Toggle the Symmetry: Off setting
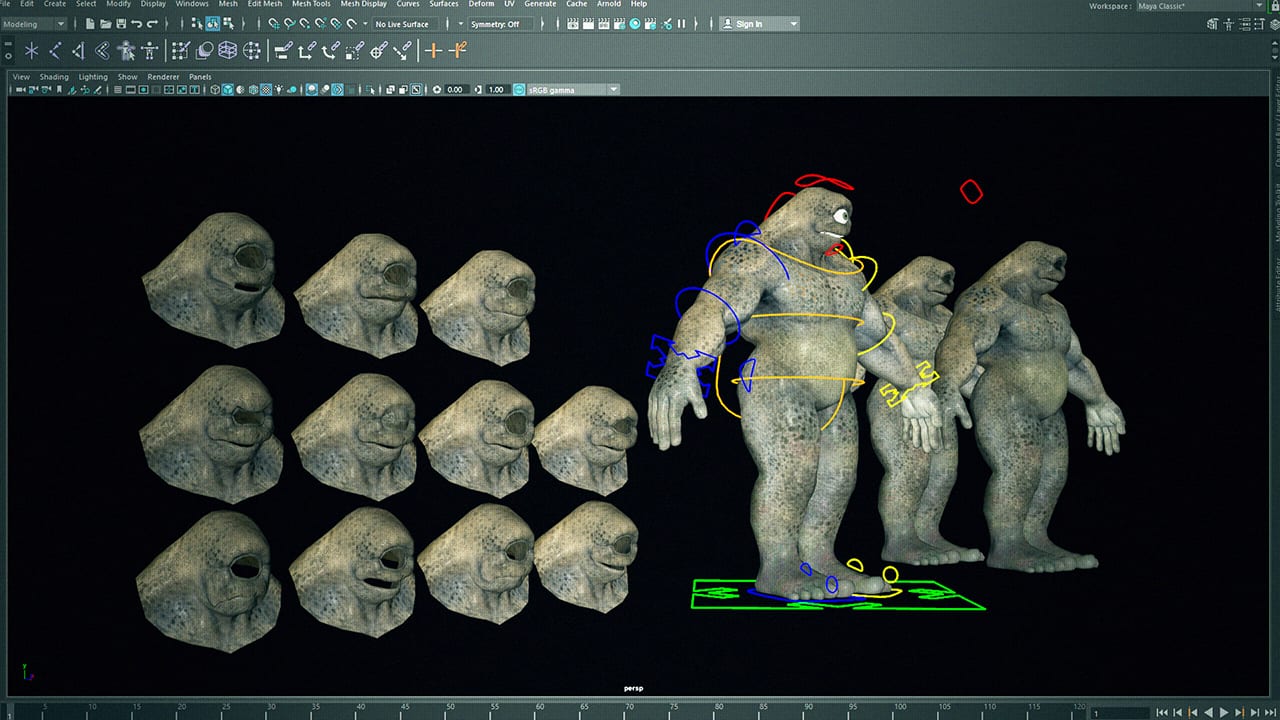This screenshot has width=1280, height=720. (x=495, y=23)
